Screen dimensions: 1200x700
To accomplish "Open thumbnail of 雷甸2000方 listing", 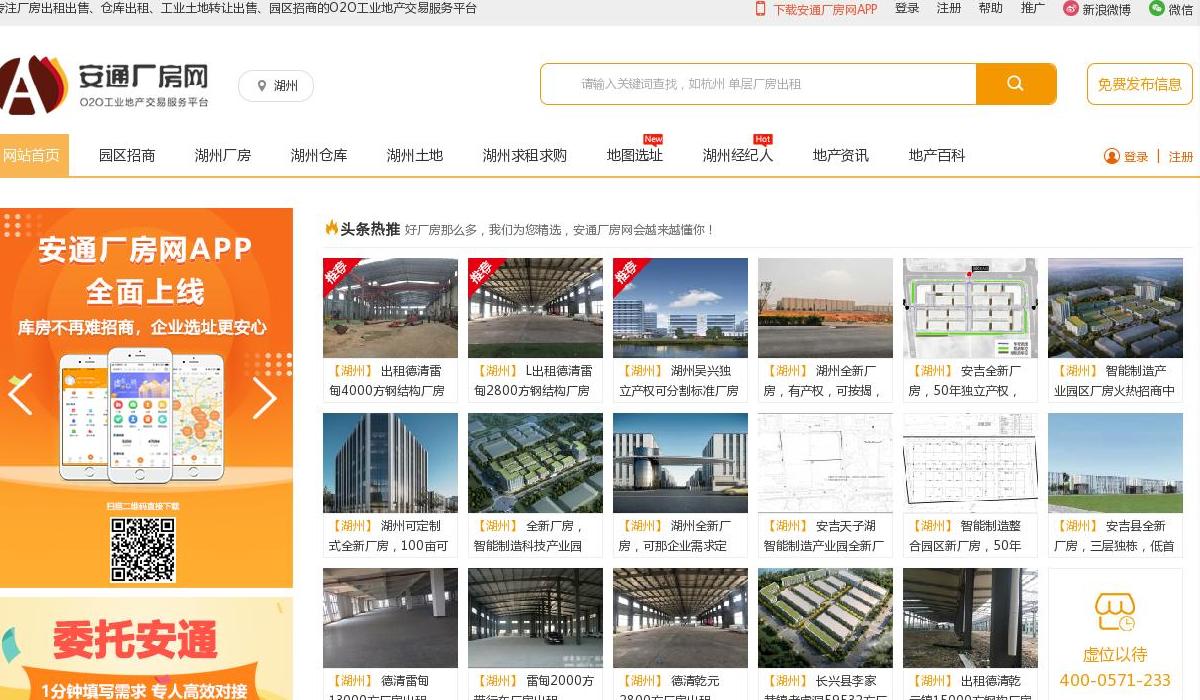I will [535, 618].
